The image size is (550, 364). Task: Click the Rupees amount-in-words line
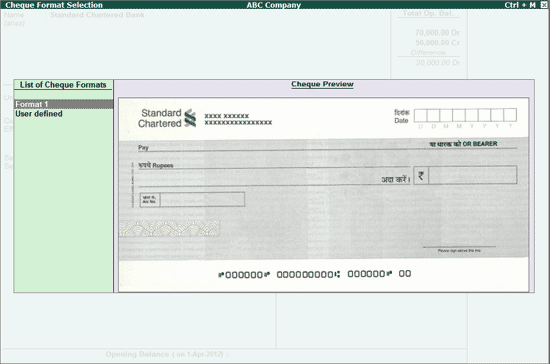[274, 166]
